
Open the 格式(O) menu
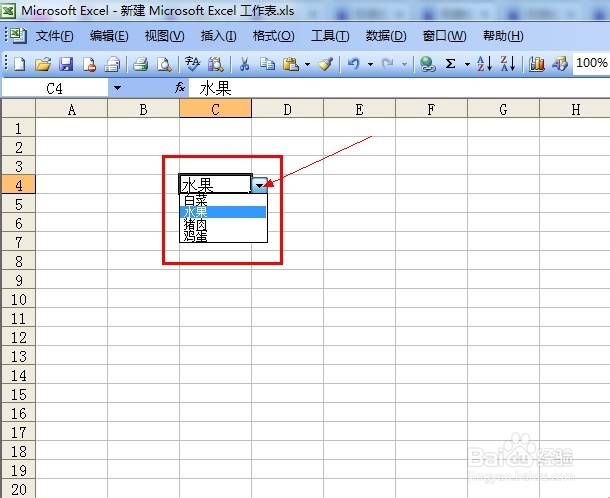pos(273,36)
